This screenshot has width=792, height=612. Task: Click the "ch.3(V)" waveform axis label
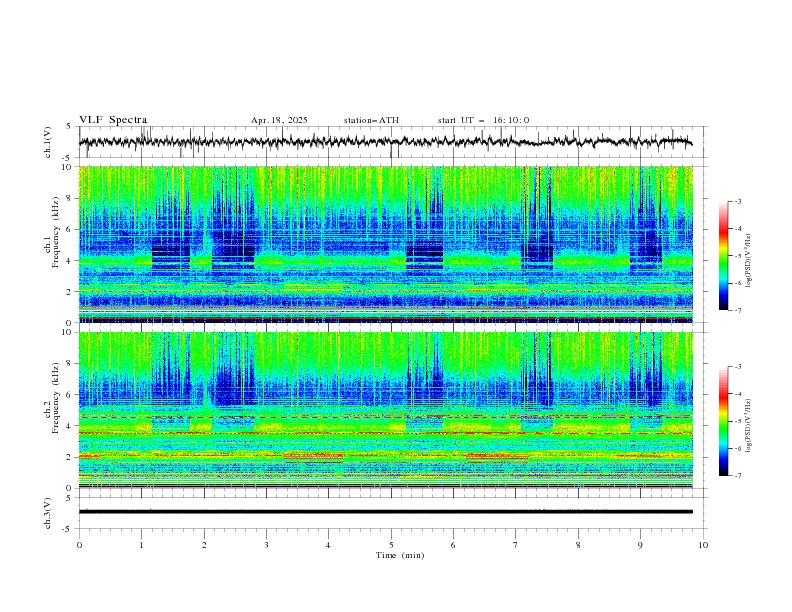[48, 513]
